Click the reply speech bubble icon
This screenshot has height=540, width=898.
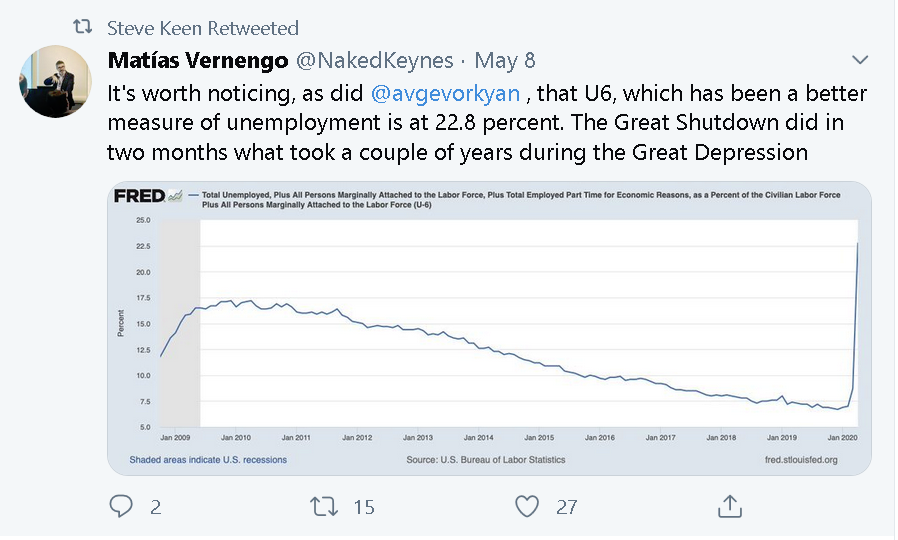click(x=121, y=506)
